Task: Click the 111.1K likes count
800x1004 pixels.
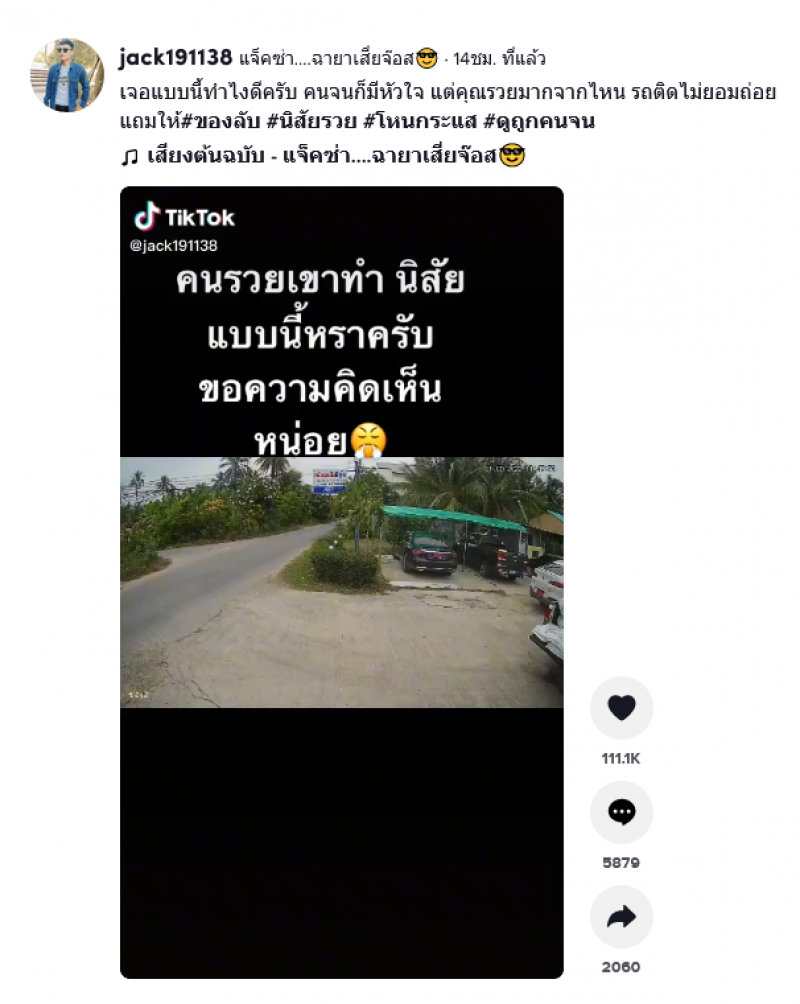Action: pyautogui.click(x=621, y=758)
